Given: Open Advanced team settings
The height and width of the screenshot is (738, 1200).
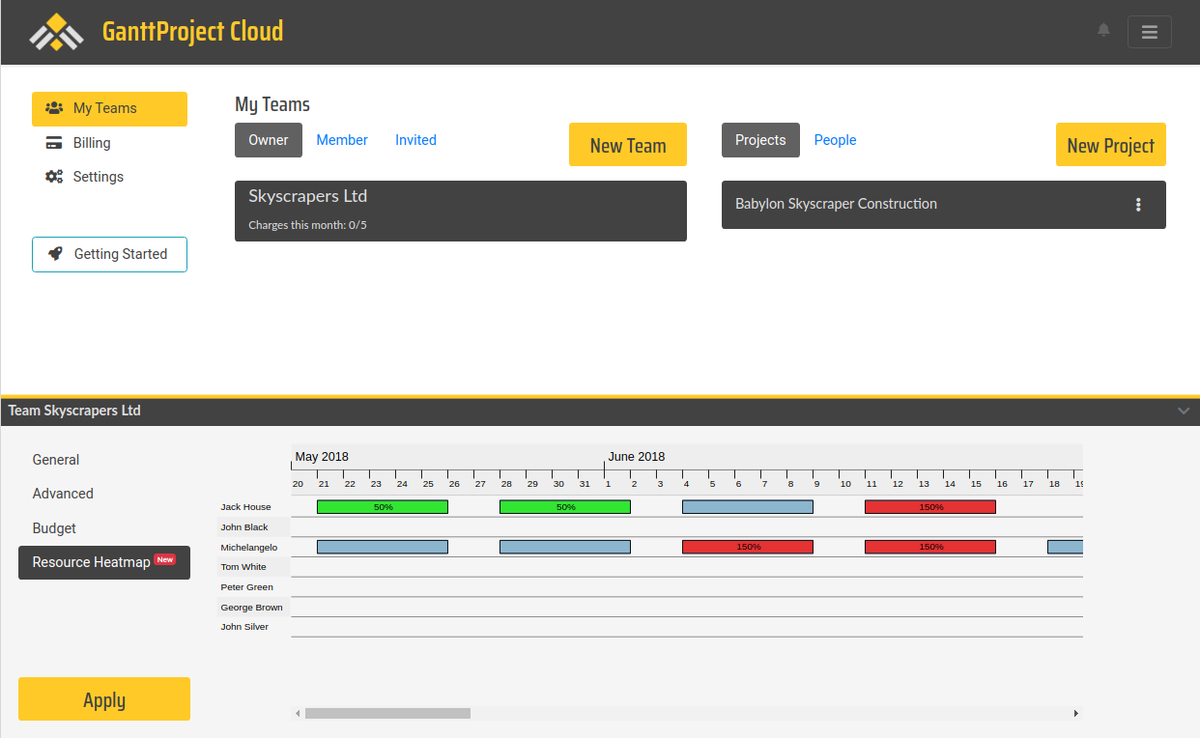Looking at the screenshot, I should [63, 494].
